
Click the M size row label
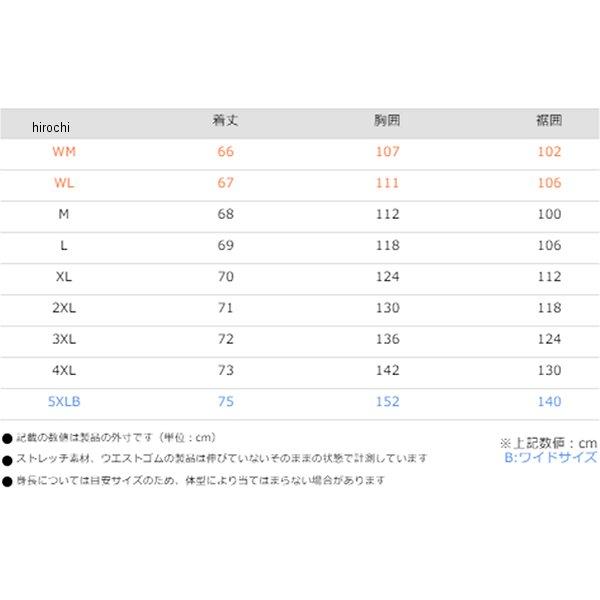click(64, 214)
